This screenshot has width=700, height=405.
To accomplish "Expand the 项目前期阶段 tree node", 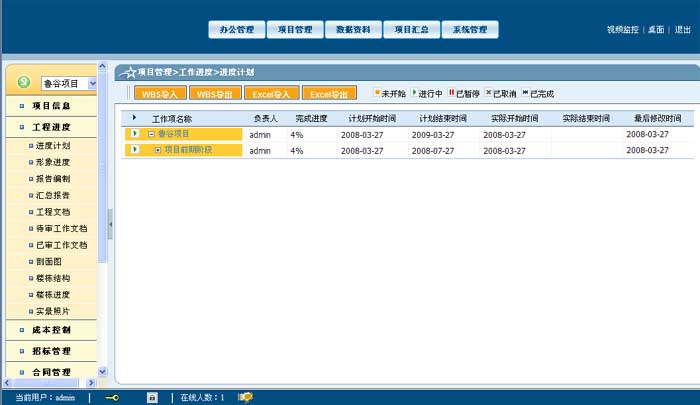I will pyautogui.click(x=158, y=151).
